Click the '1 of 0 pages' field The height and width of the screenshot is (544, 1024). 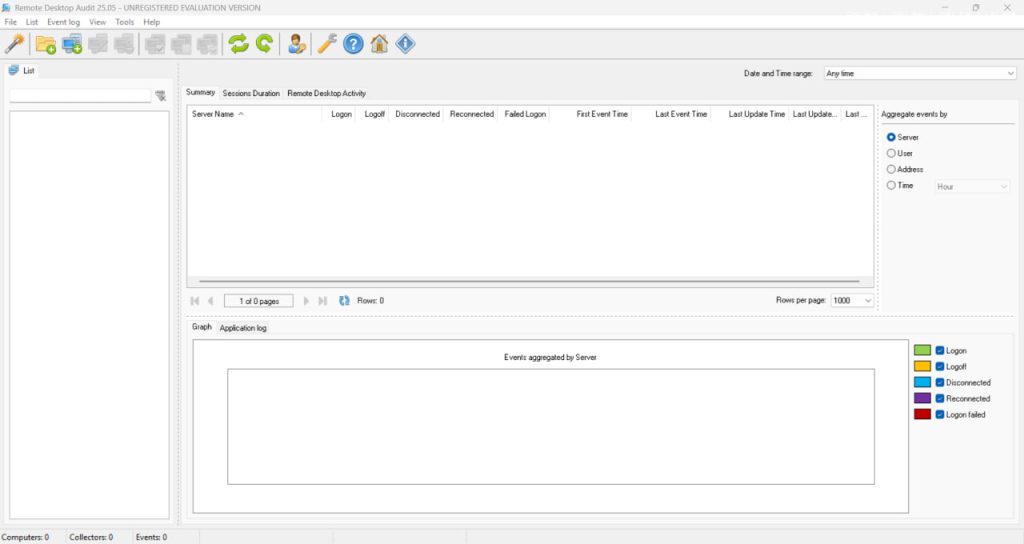coord(259,301)
